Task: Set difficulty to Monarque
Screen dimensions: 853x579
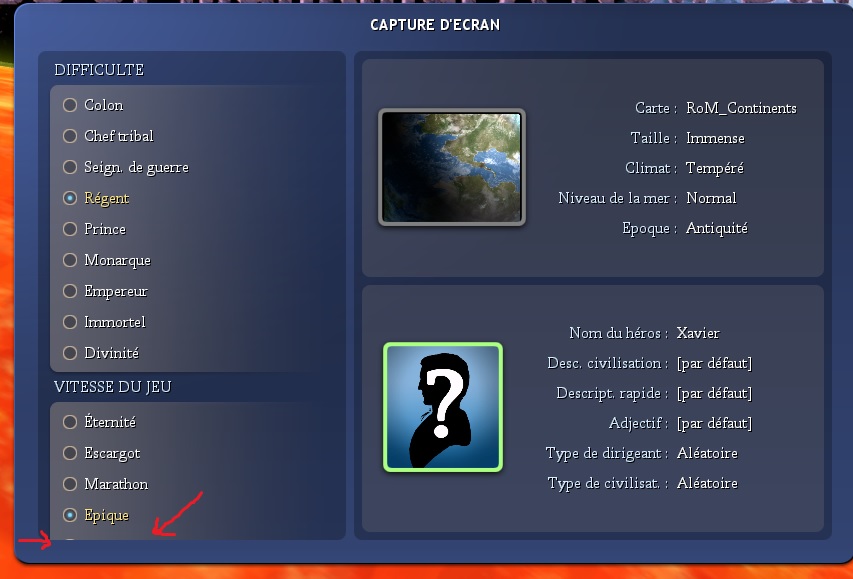Action: click(x=70, y=260)
